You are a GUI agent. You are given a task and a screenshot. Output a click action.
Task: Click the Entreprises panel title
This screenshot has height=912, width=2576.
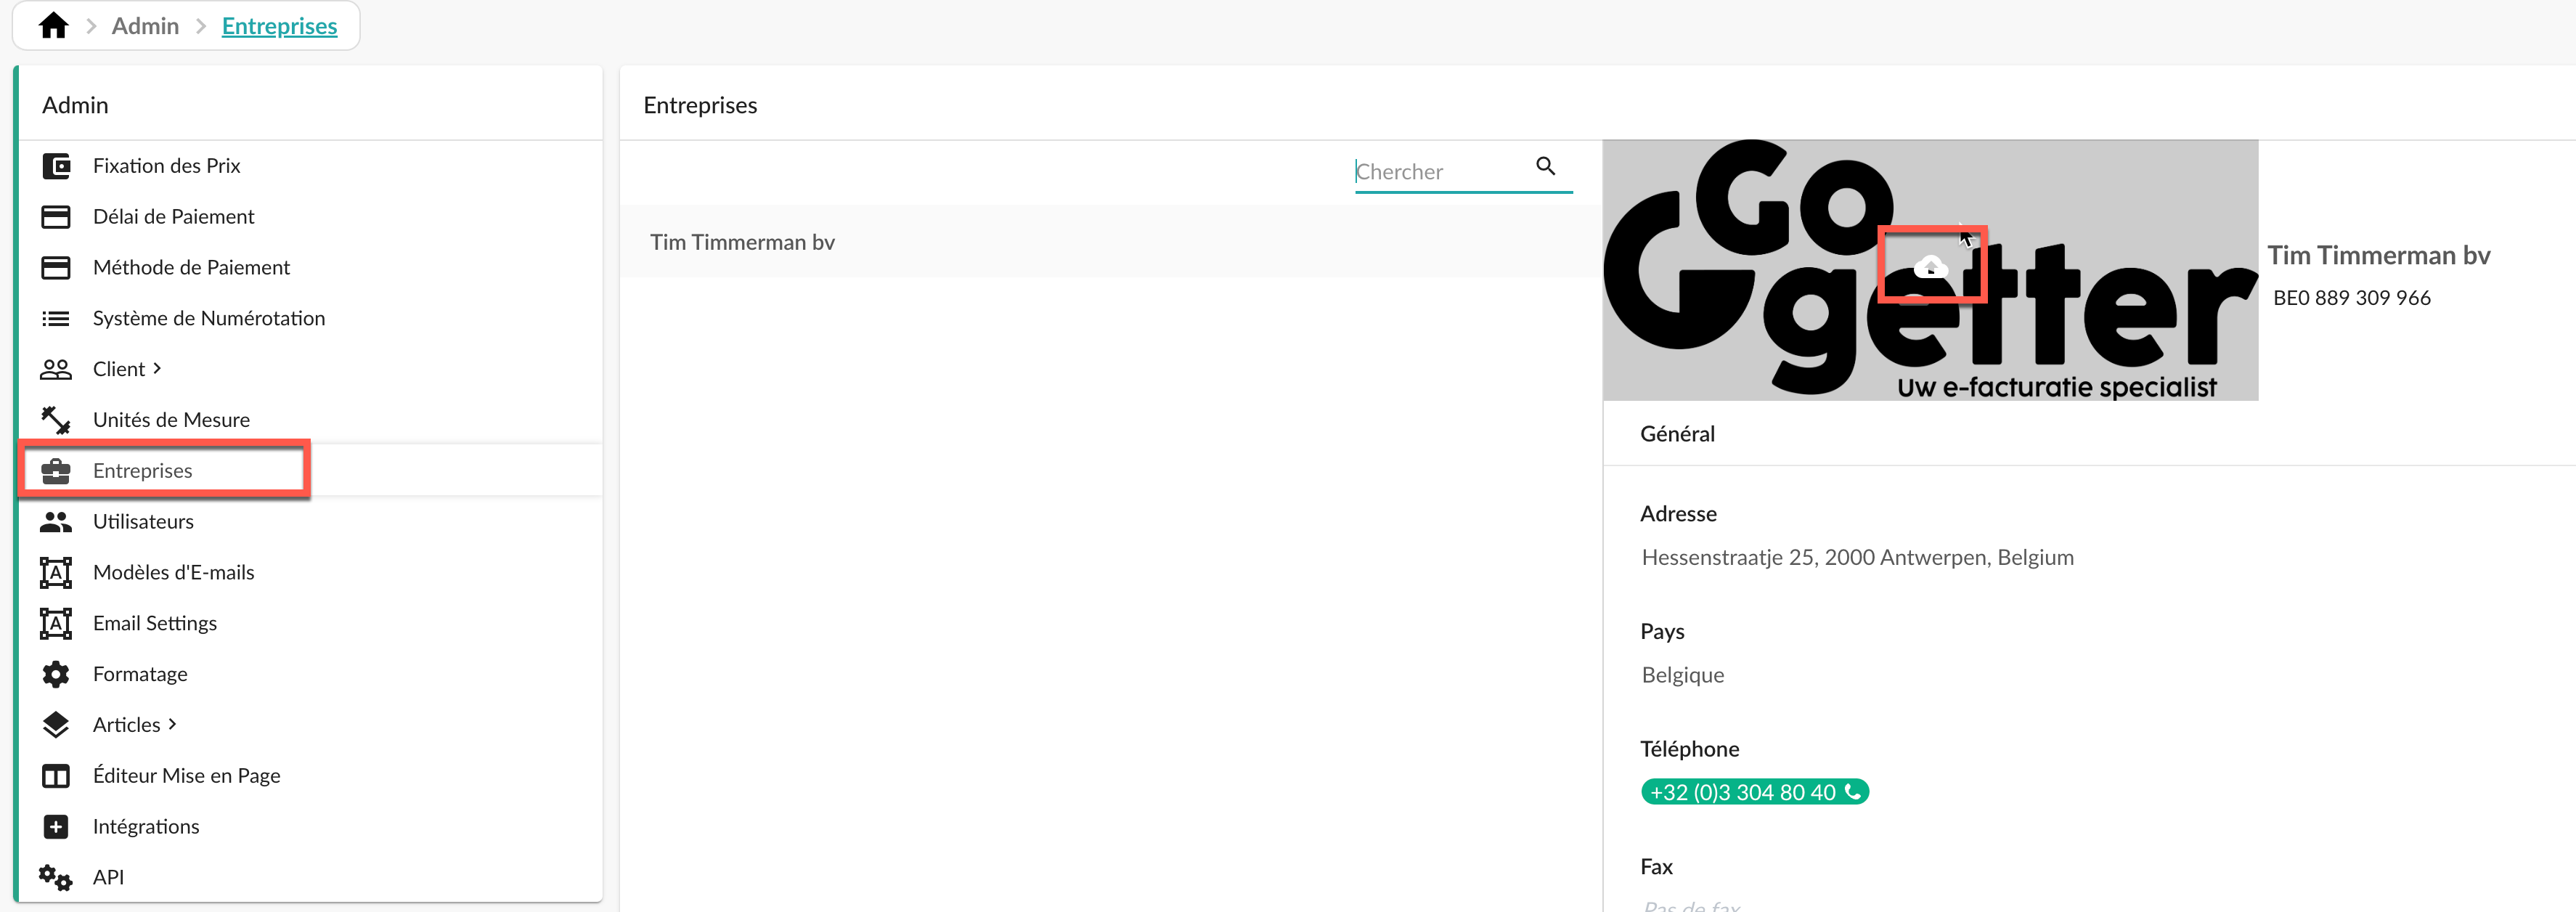[x=700, y=106]
